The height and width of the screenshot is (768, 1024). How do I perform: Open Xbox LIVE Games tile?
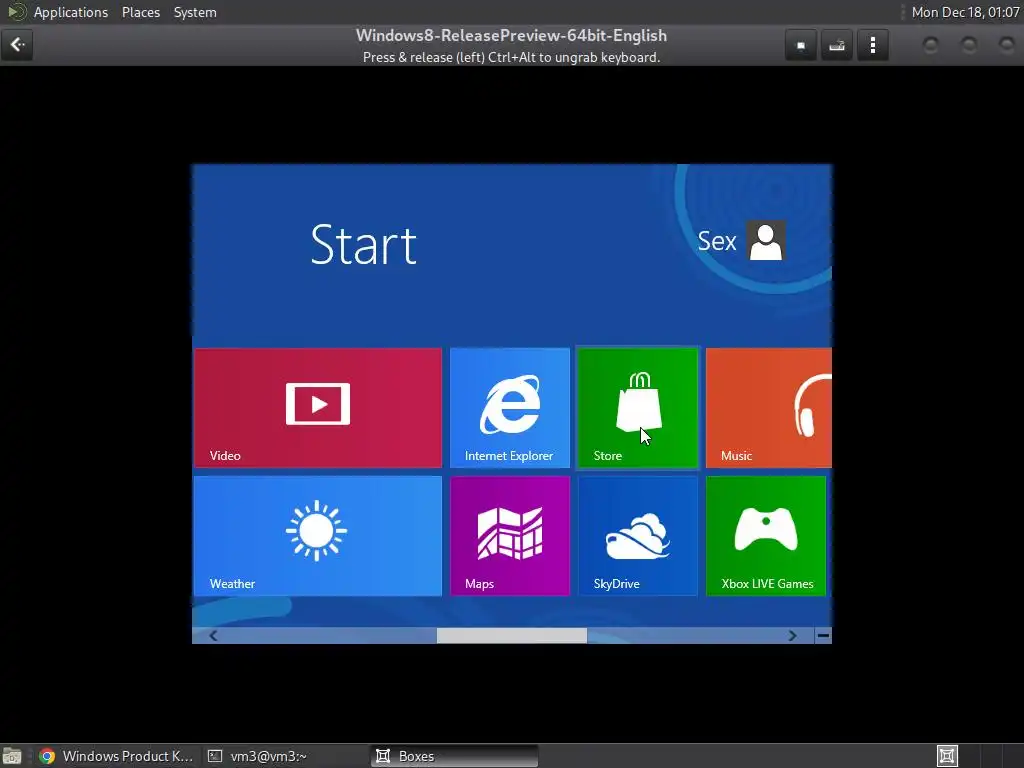tap(766, 536)
